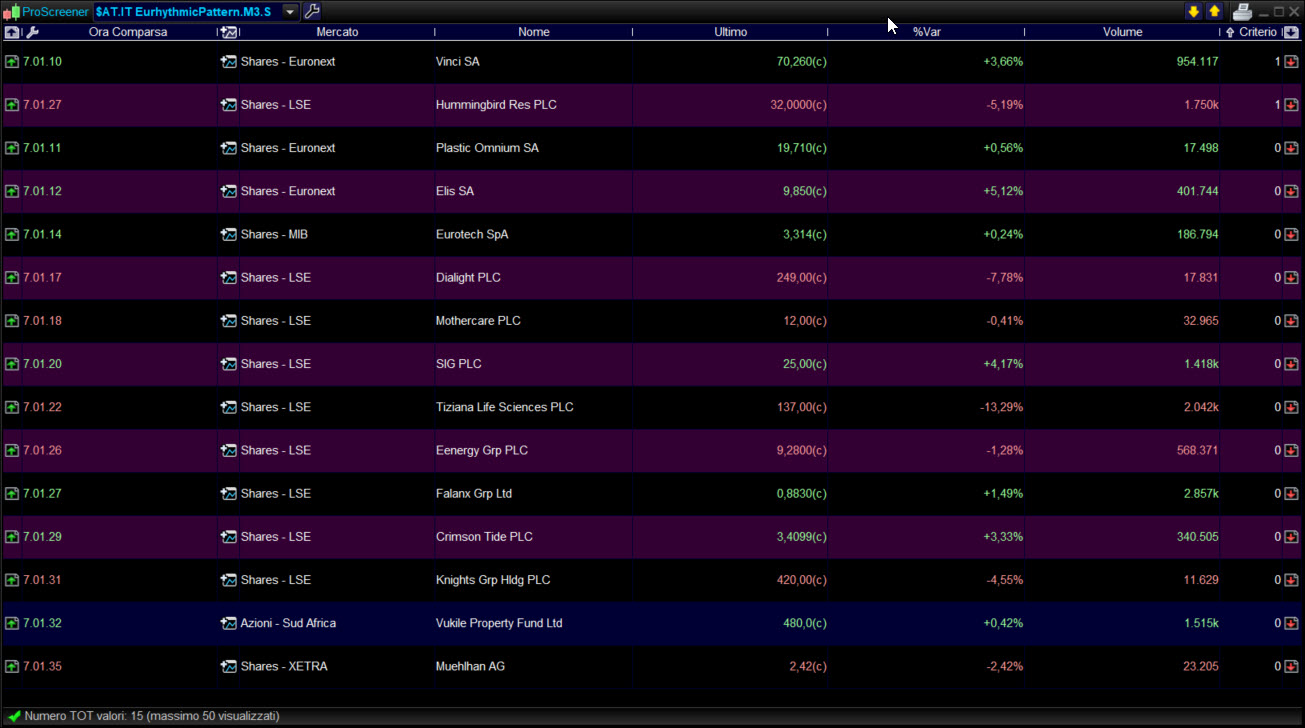1305x728 pixels.
Task: Click the chart icon in the column header row
Action: (229, 32)
